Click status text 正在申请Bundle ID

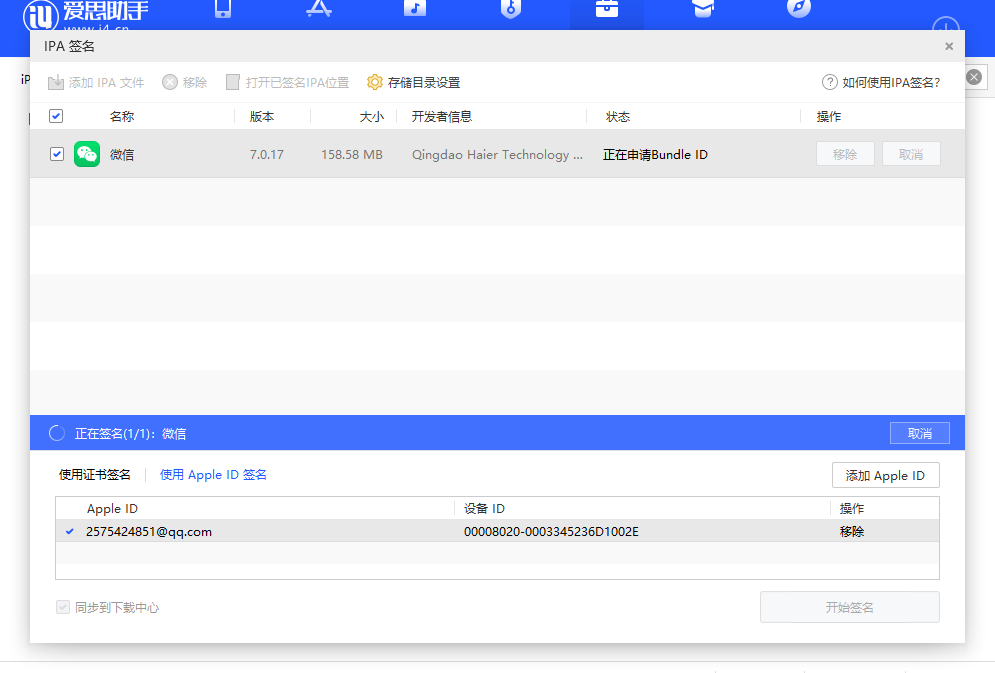point(655,155)
